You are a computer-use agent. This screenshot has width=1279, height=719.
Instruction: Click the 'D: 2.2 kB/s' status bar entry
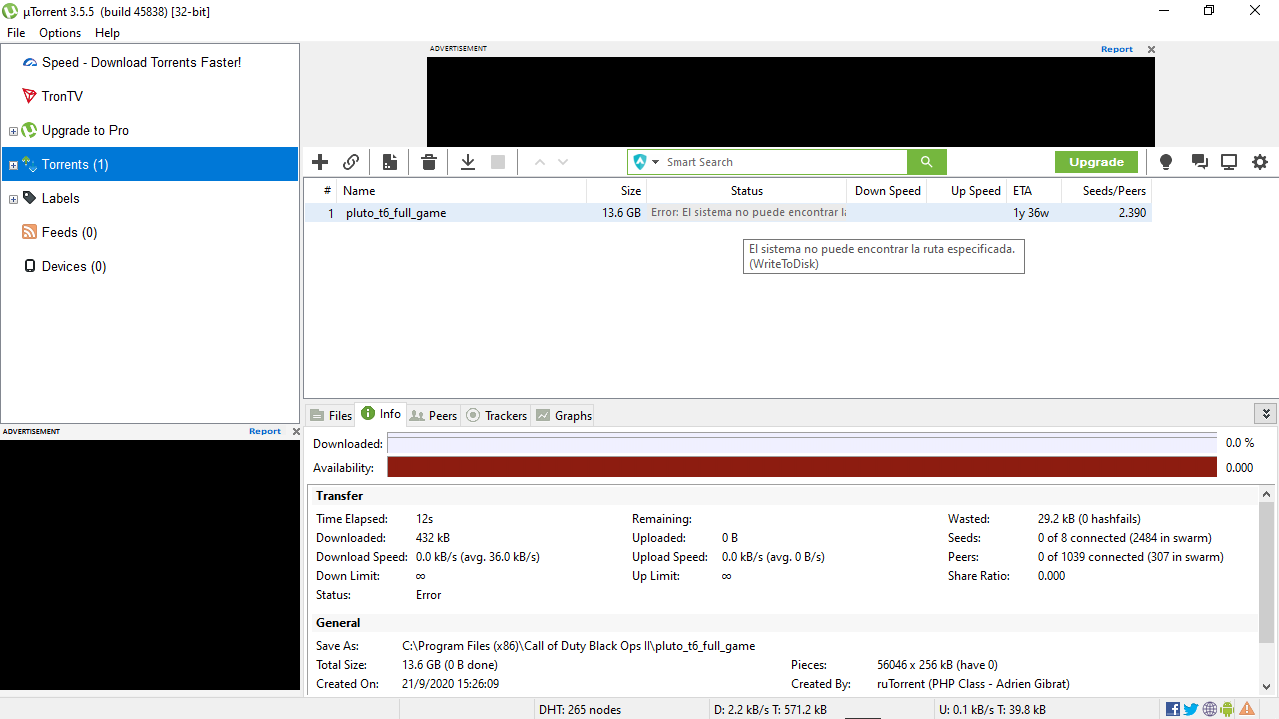[770, 710]
